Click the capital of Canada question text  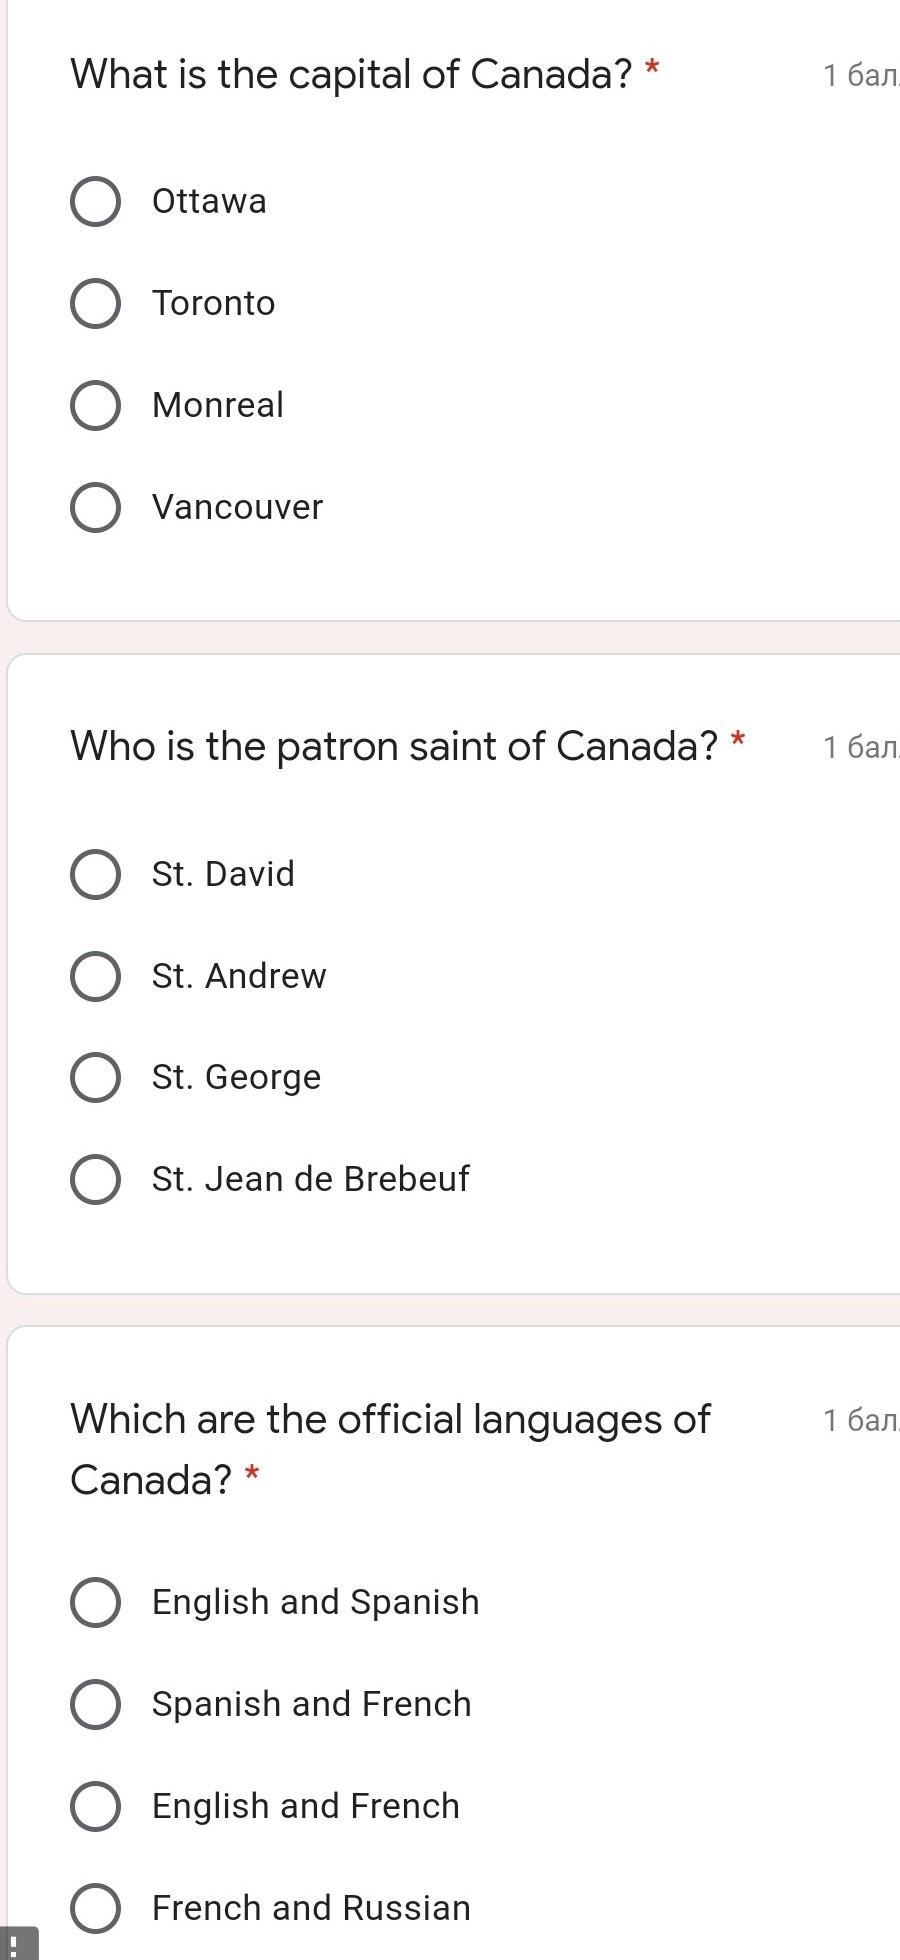(351, 74)
